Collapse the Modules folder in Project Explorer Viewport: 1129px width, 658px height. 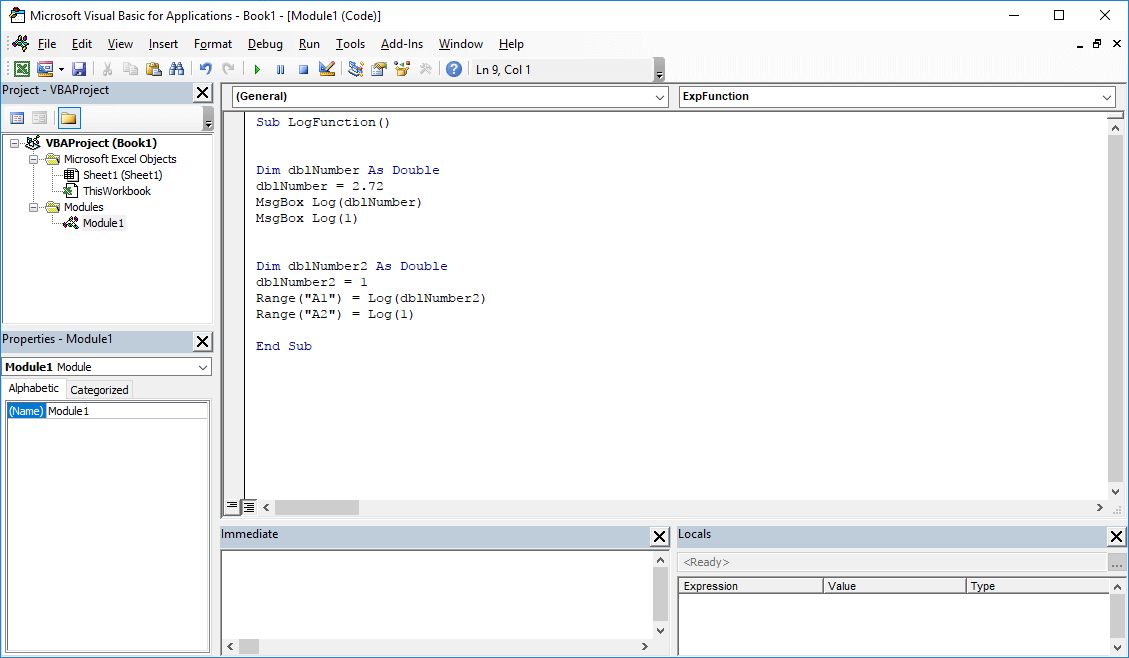tap(32, 207)
